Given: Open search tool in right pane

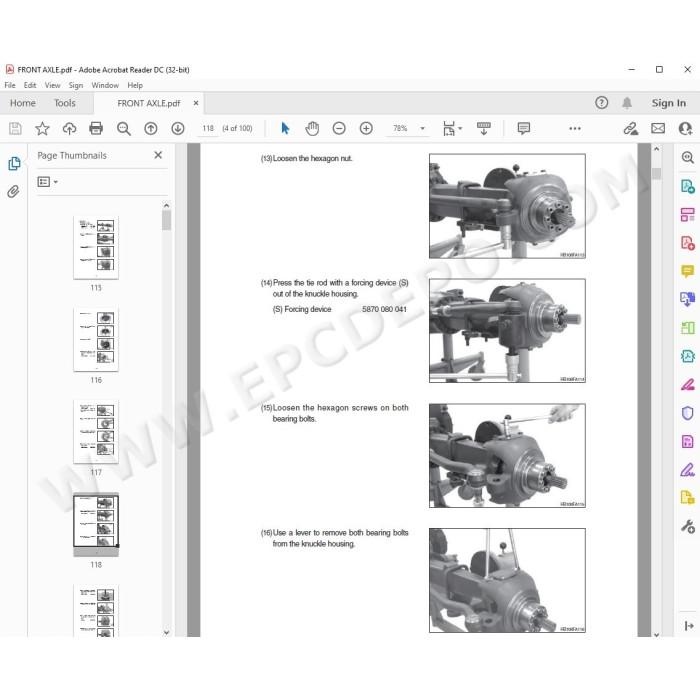Looking at the screenshot, I should pyautogui.click(x=688, y=157).
